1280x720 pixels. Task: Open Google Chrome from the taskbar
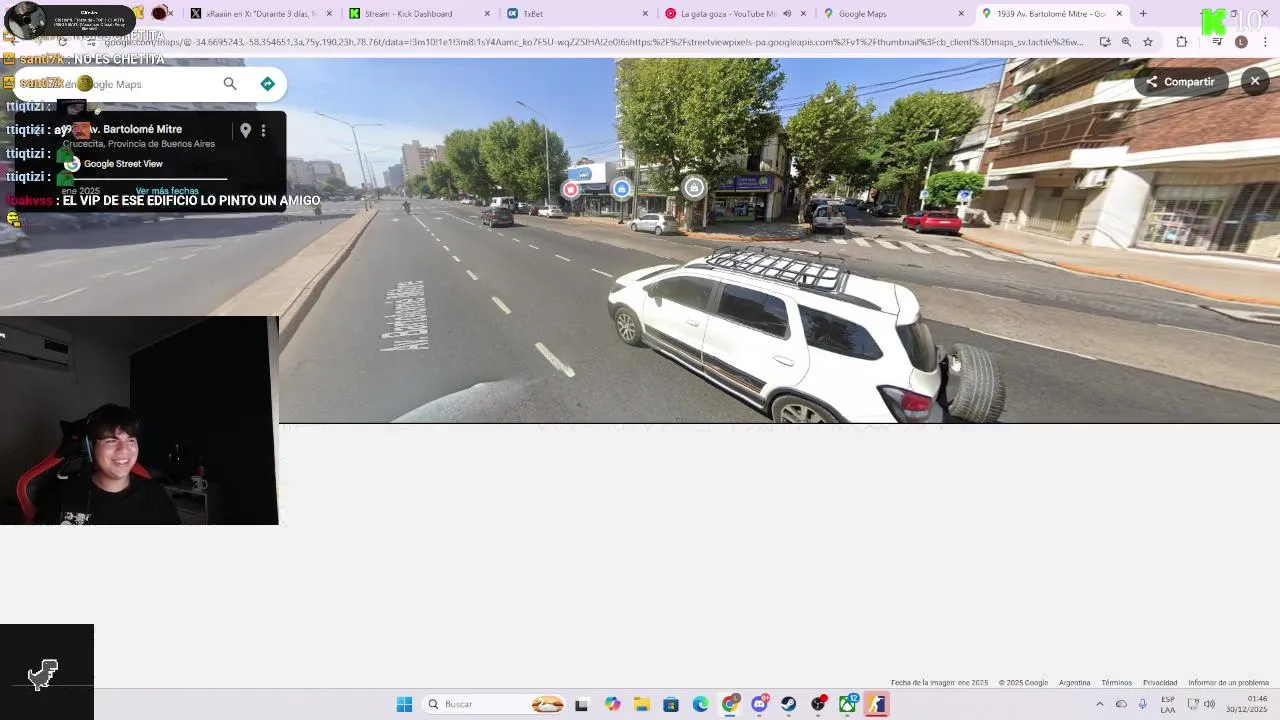click(x=730, y=704)
